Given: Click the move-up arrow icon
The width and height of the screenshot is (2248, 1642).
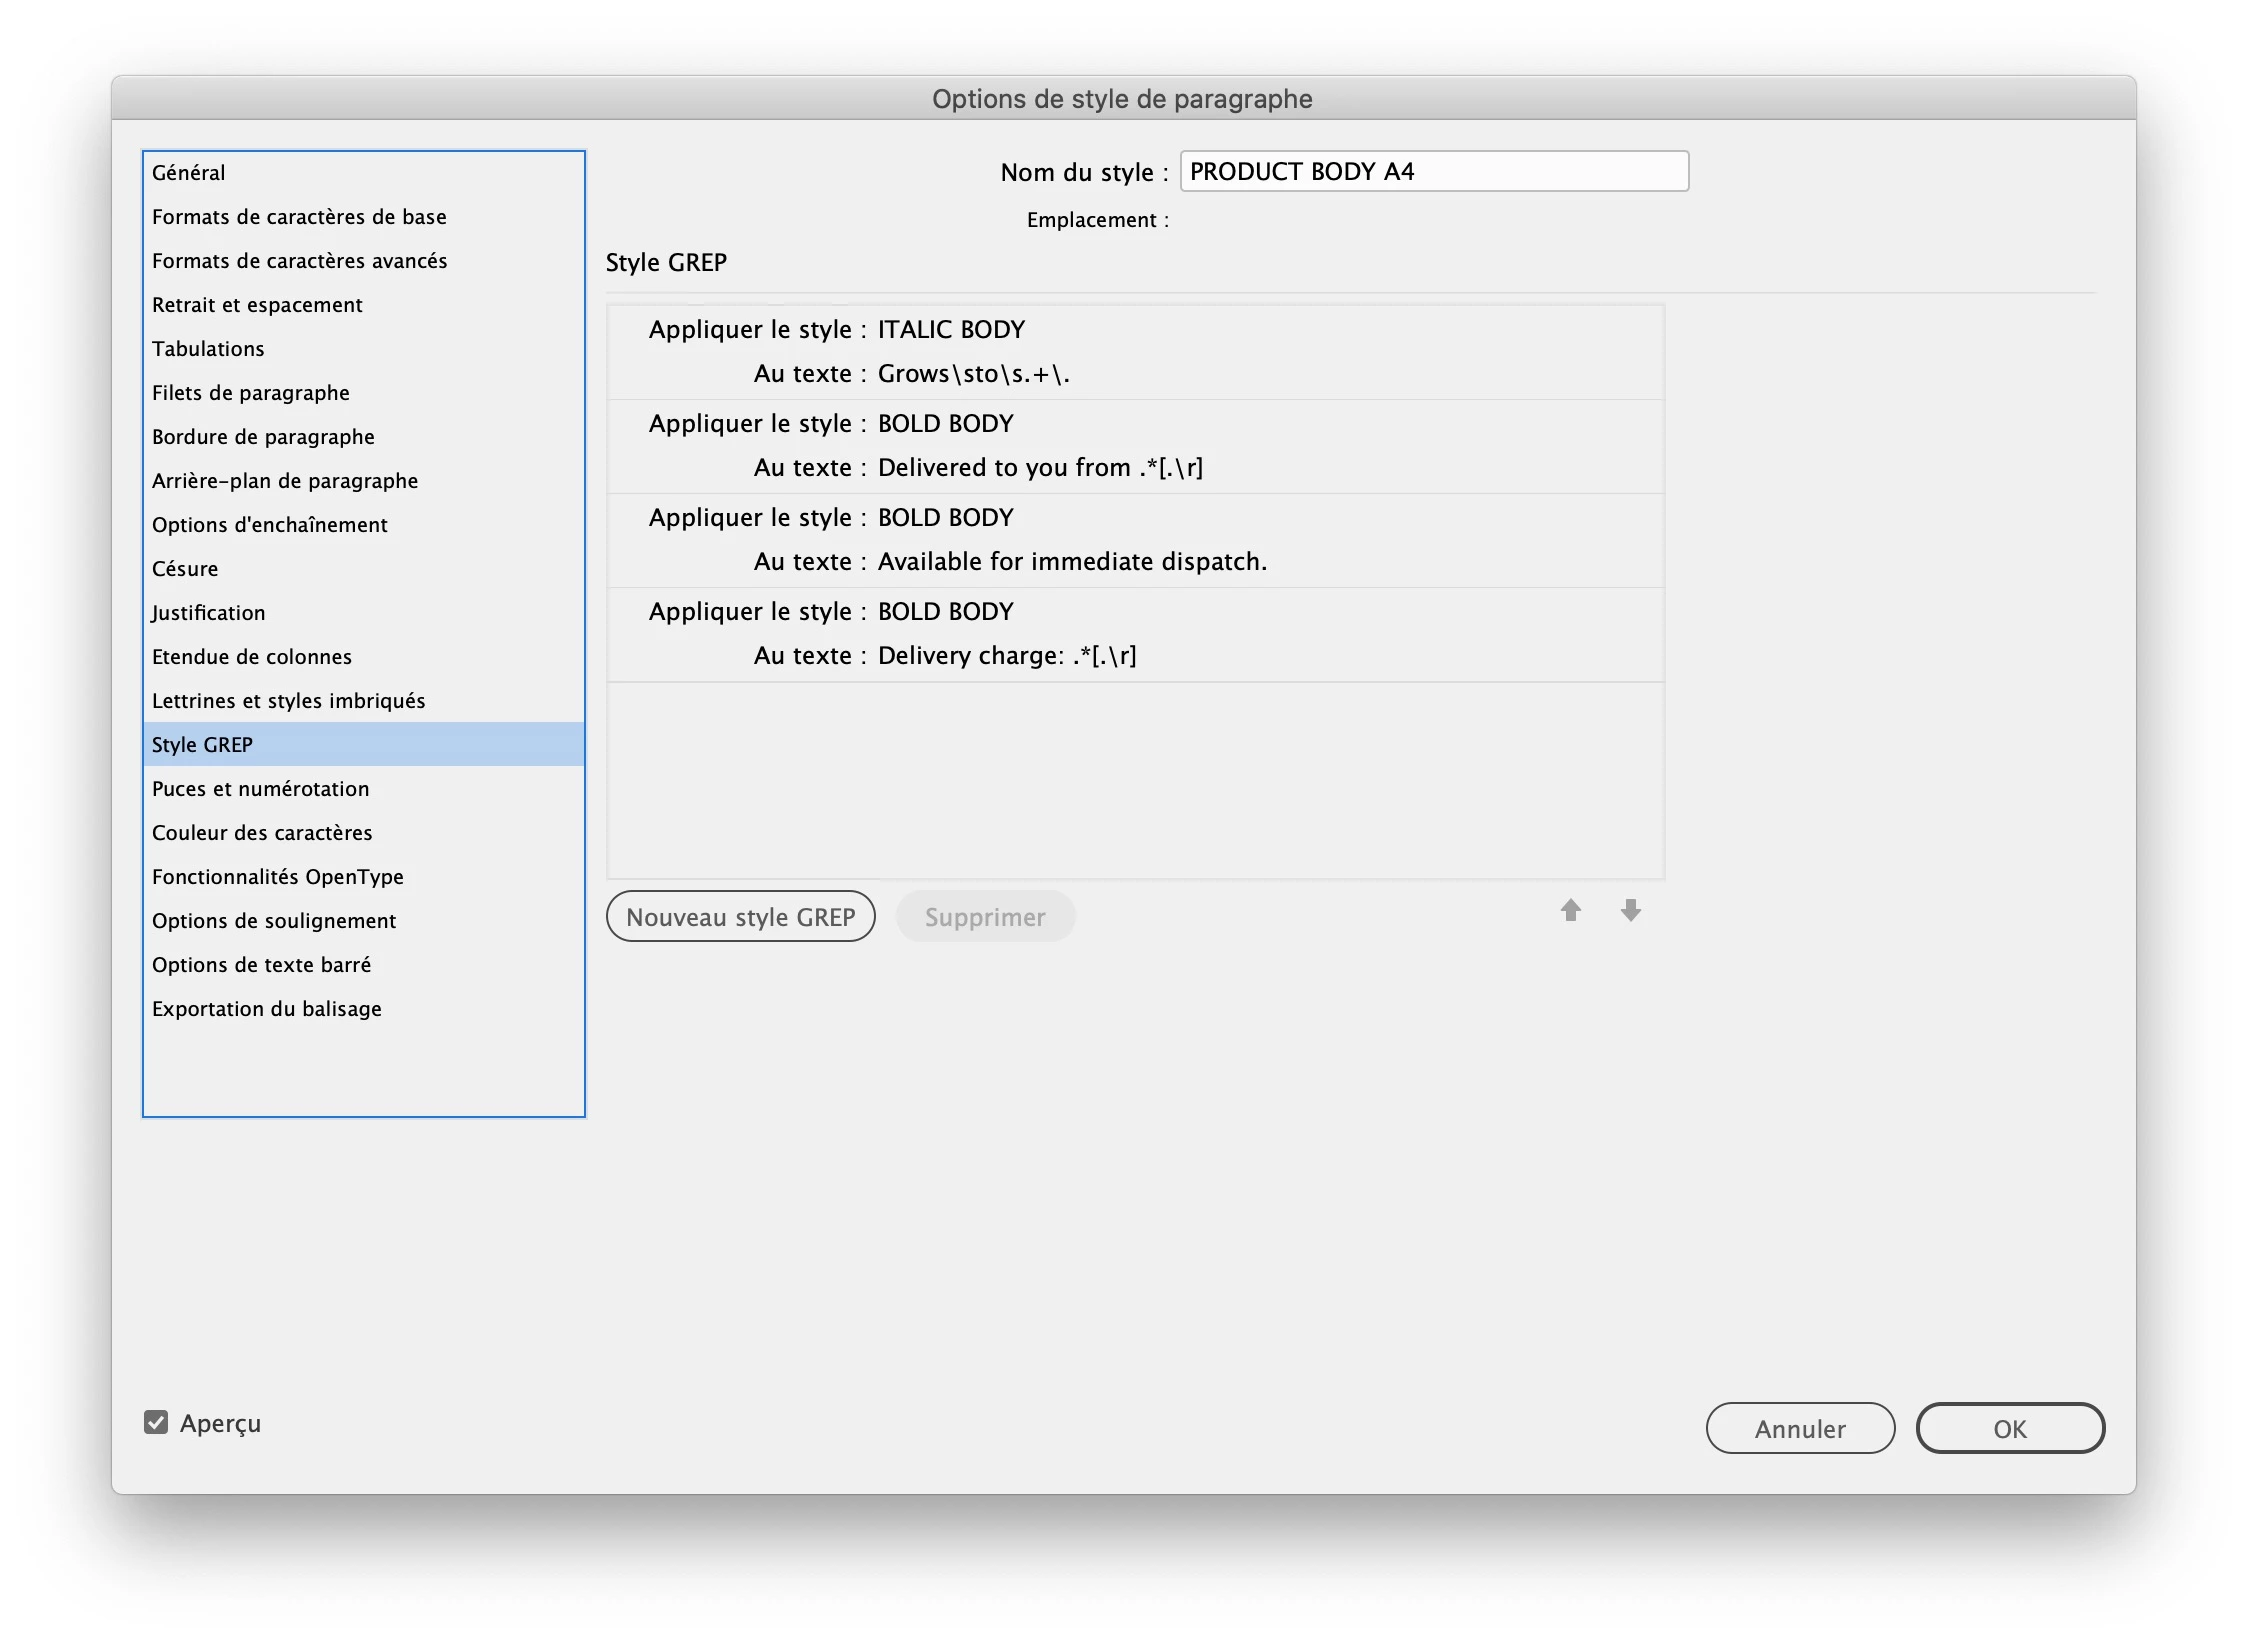Looking at the screenshot, I should (1570, 910).
